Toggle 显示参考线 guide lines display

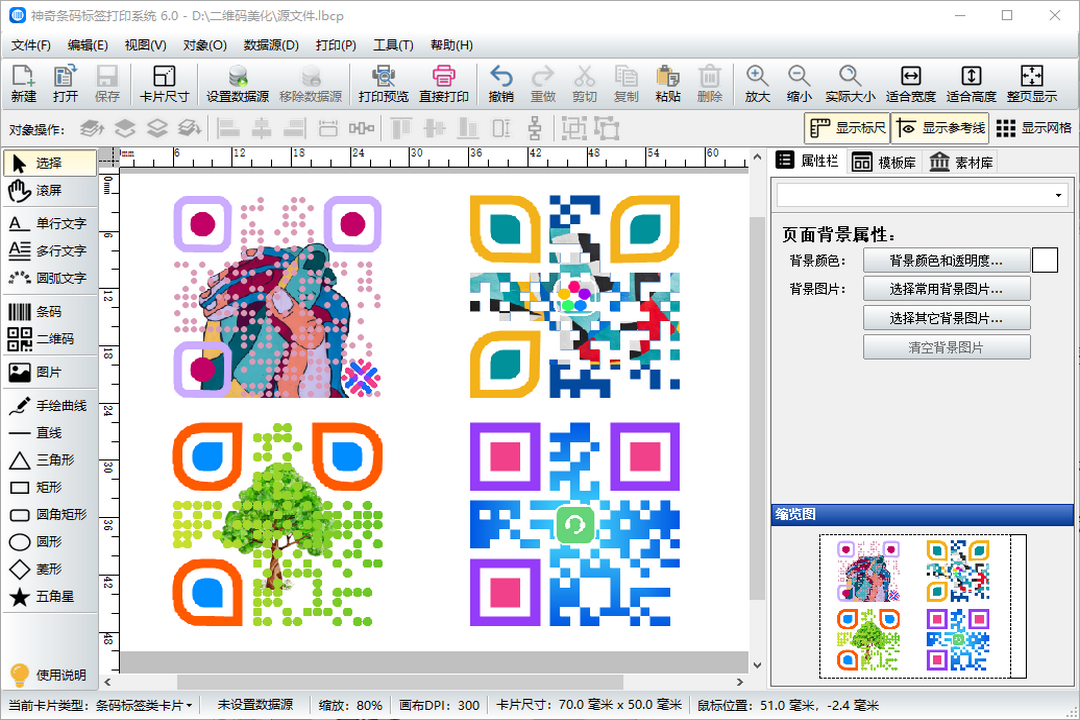pyautogui.click(x=939, y=128)
